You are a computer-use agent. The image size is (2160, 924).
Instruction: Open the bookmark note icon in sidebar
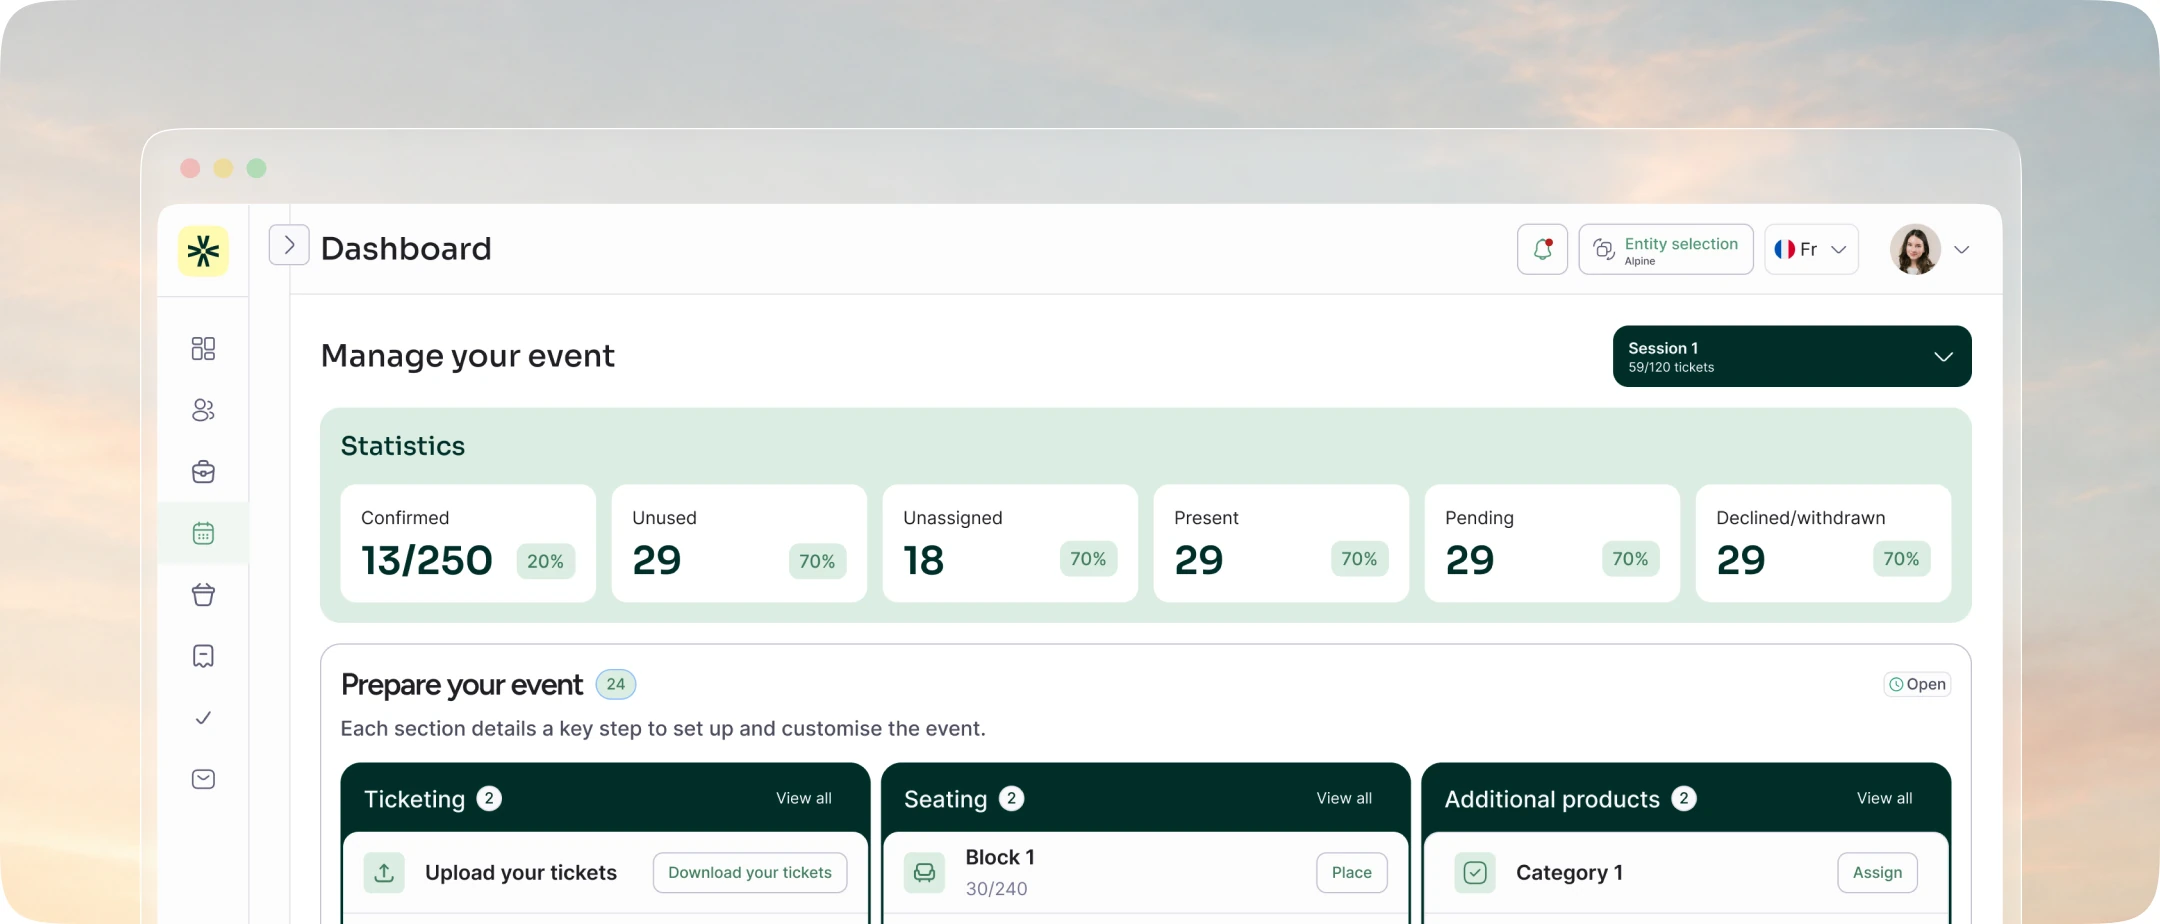[x=203, y=656]
